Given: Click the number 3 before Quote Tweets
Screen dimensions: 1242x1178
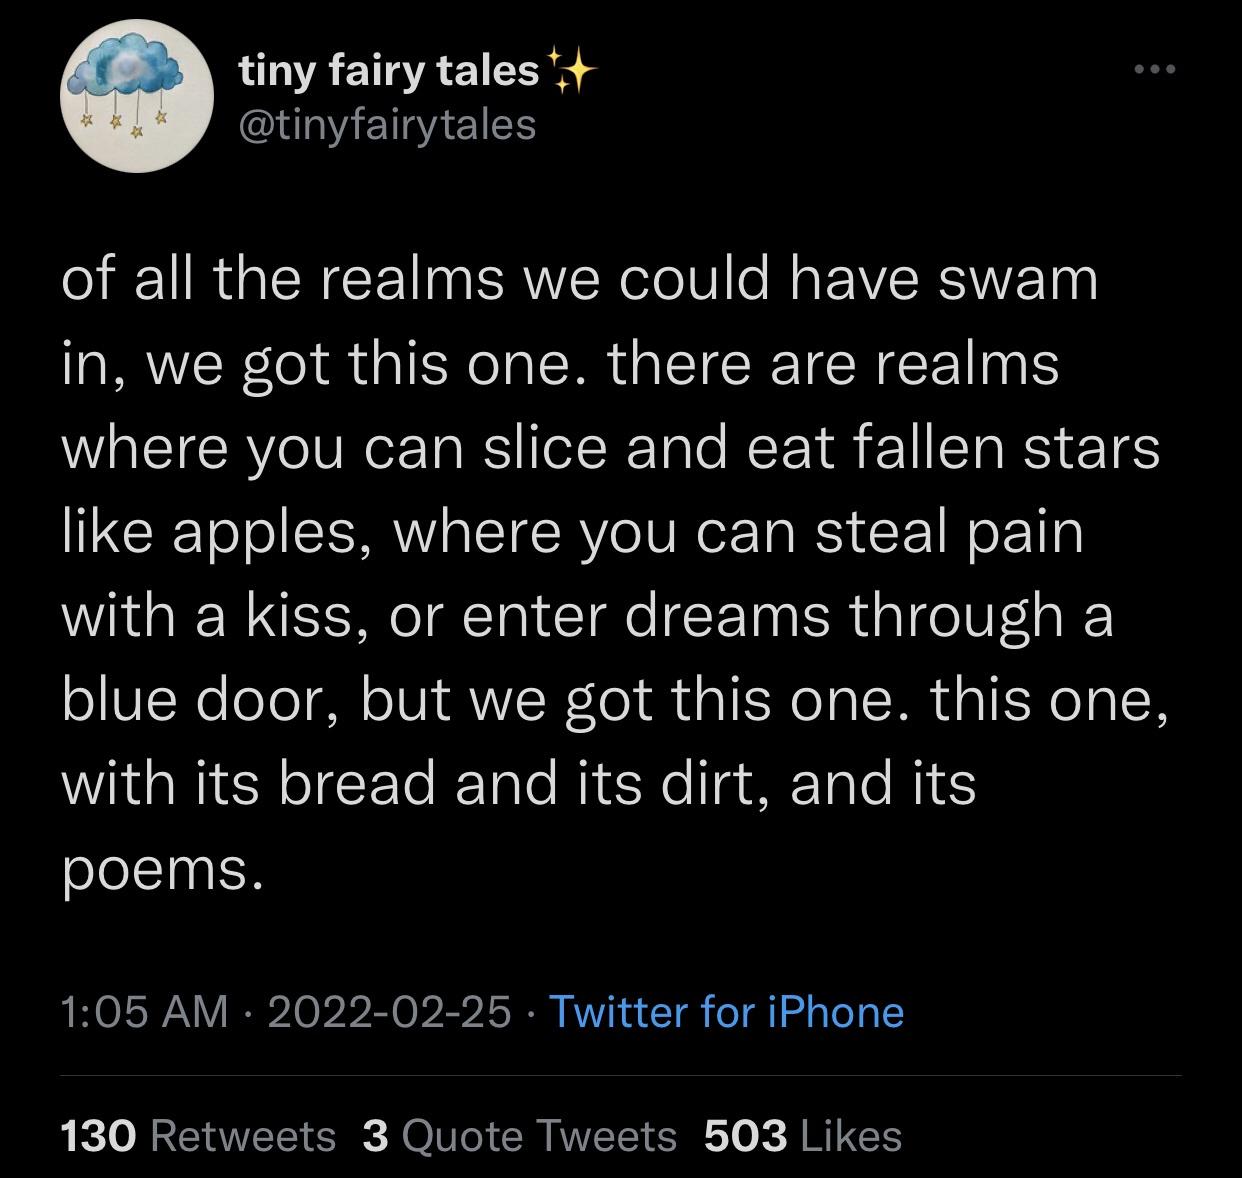Looking at the screenshot, I should tap(375, 1135).
